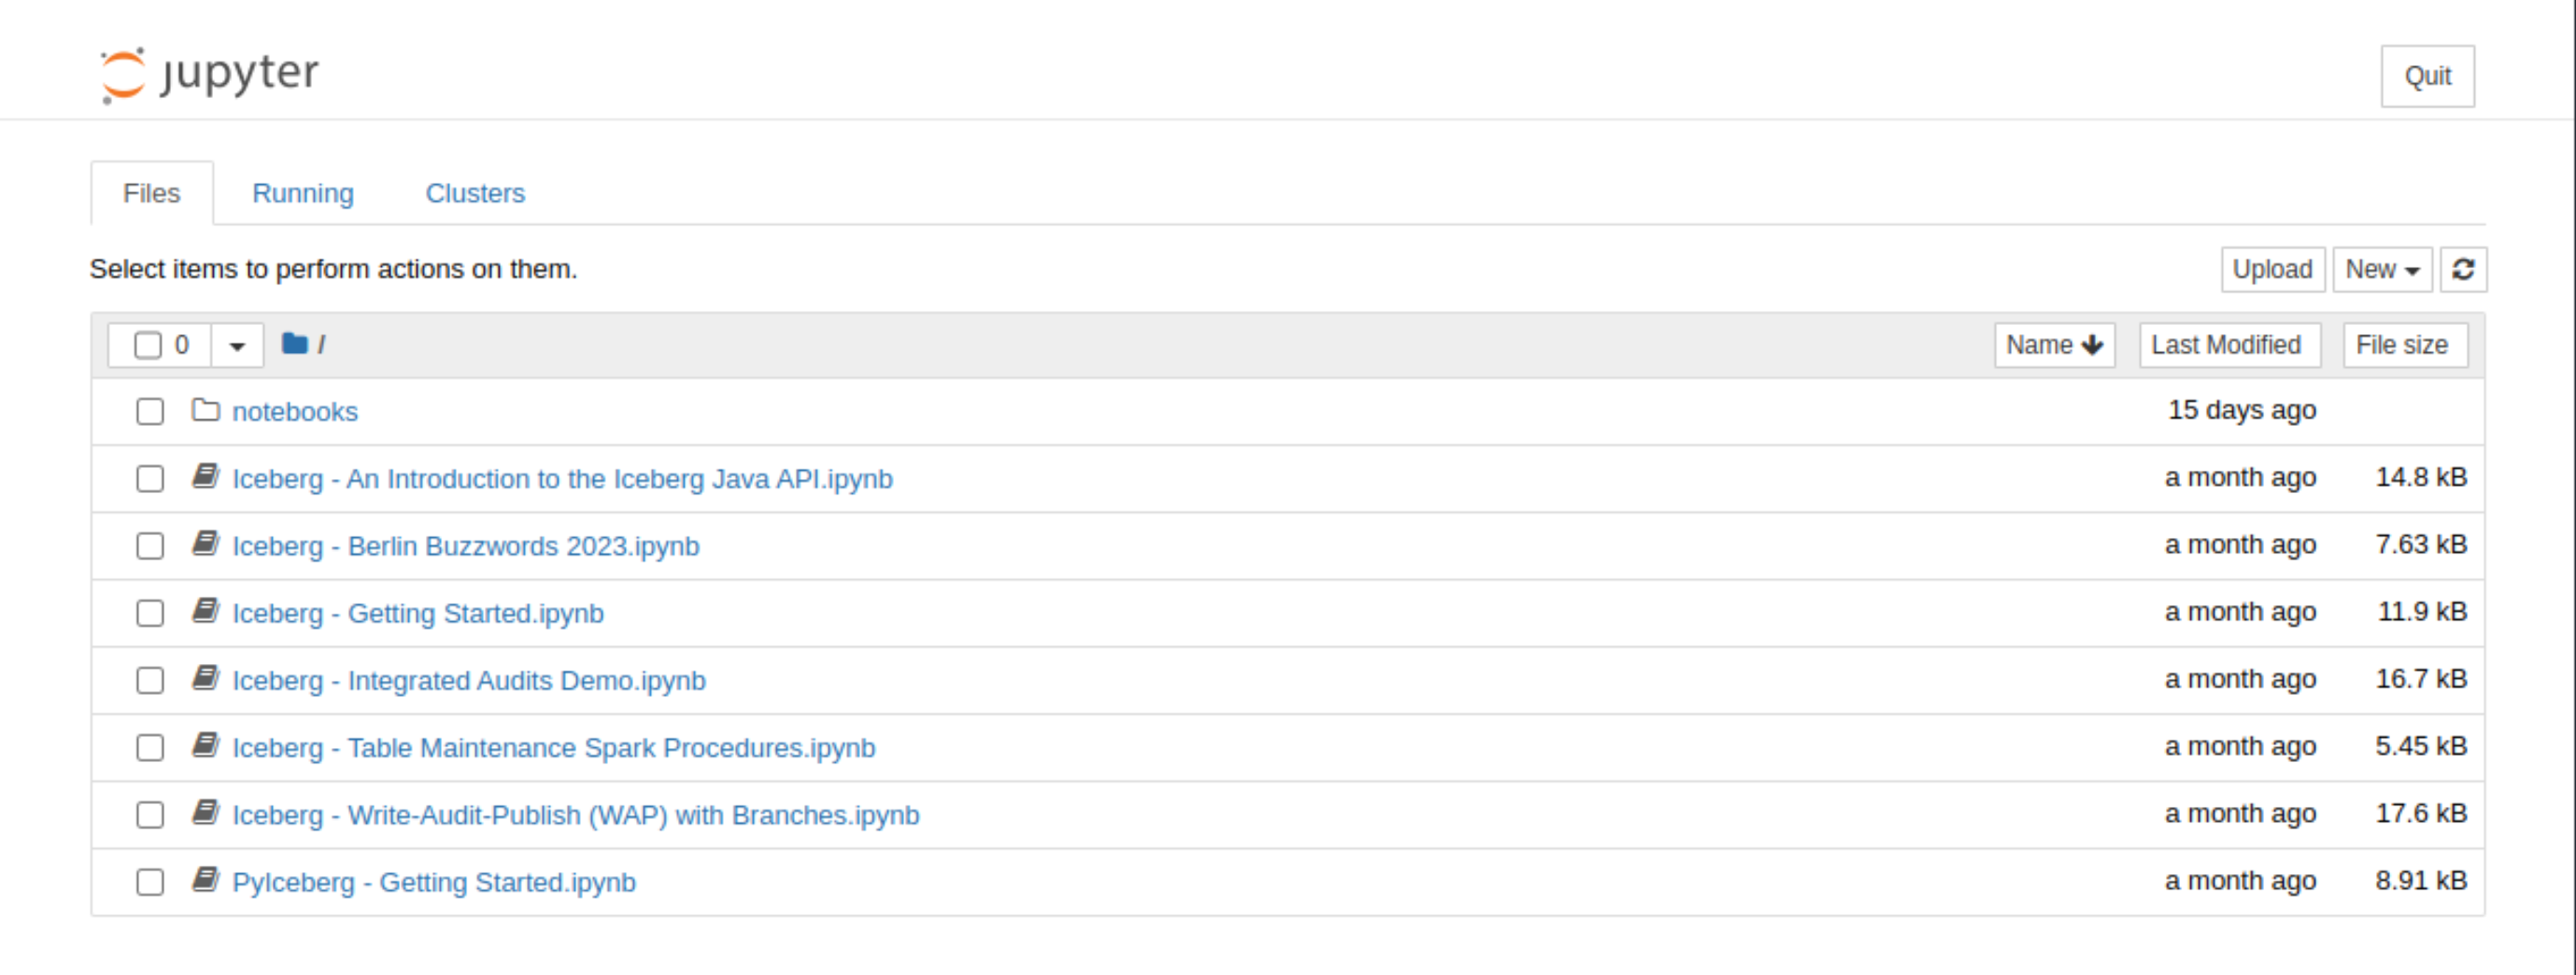Select checkbox for PyIceberg - Getting Started.ipynb

click(150, 882)
